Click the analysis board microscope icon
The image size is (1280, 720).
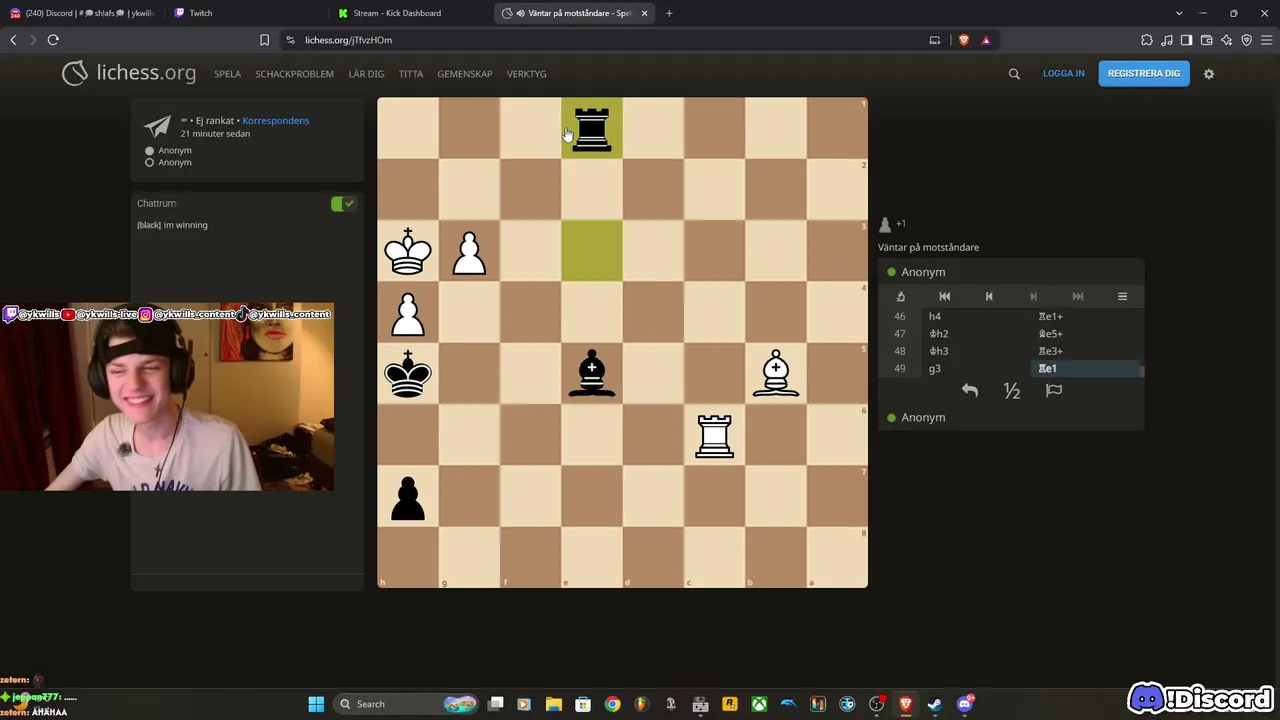click(x=900, y=297)
